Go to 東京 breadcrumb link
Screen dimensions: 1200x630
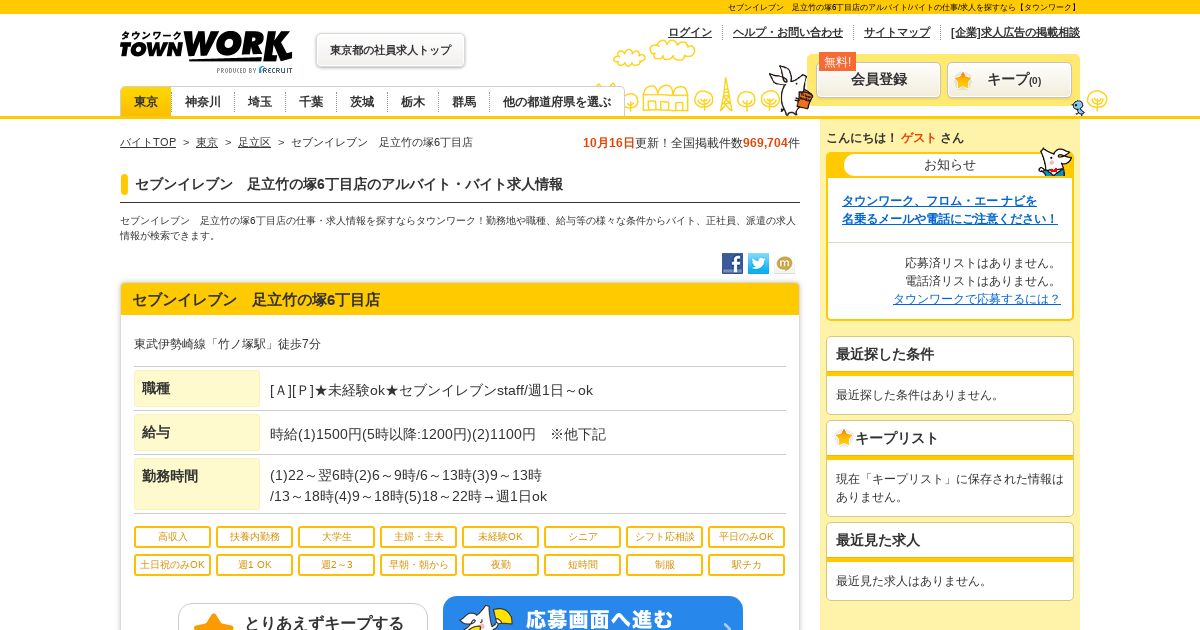coord(207,143)
